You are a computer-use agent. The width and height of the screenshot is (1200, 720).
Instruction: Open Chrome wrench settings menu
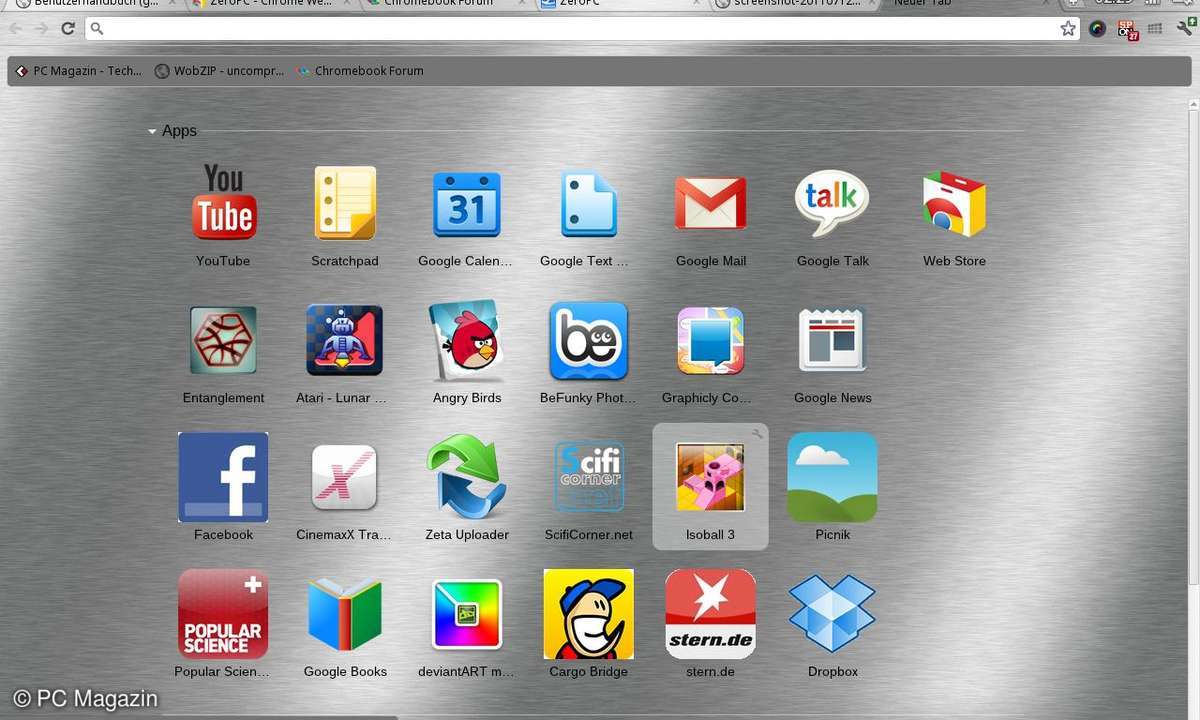click(x=1184, y=29)
